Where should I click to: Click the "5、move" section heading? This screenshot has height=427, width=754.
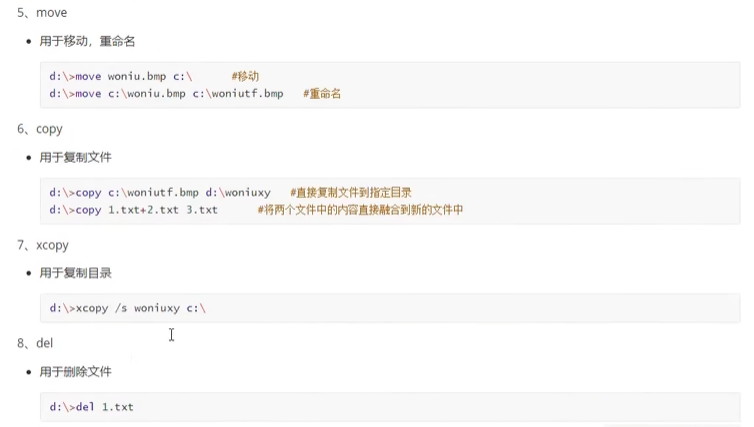coord(41,13)
